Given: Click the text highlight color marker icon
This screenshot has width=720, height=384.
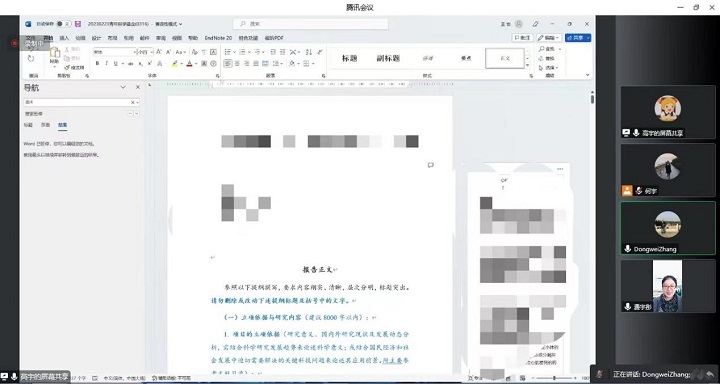Looking at the screenshot, I should click(175, 64).
